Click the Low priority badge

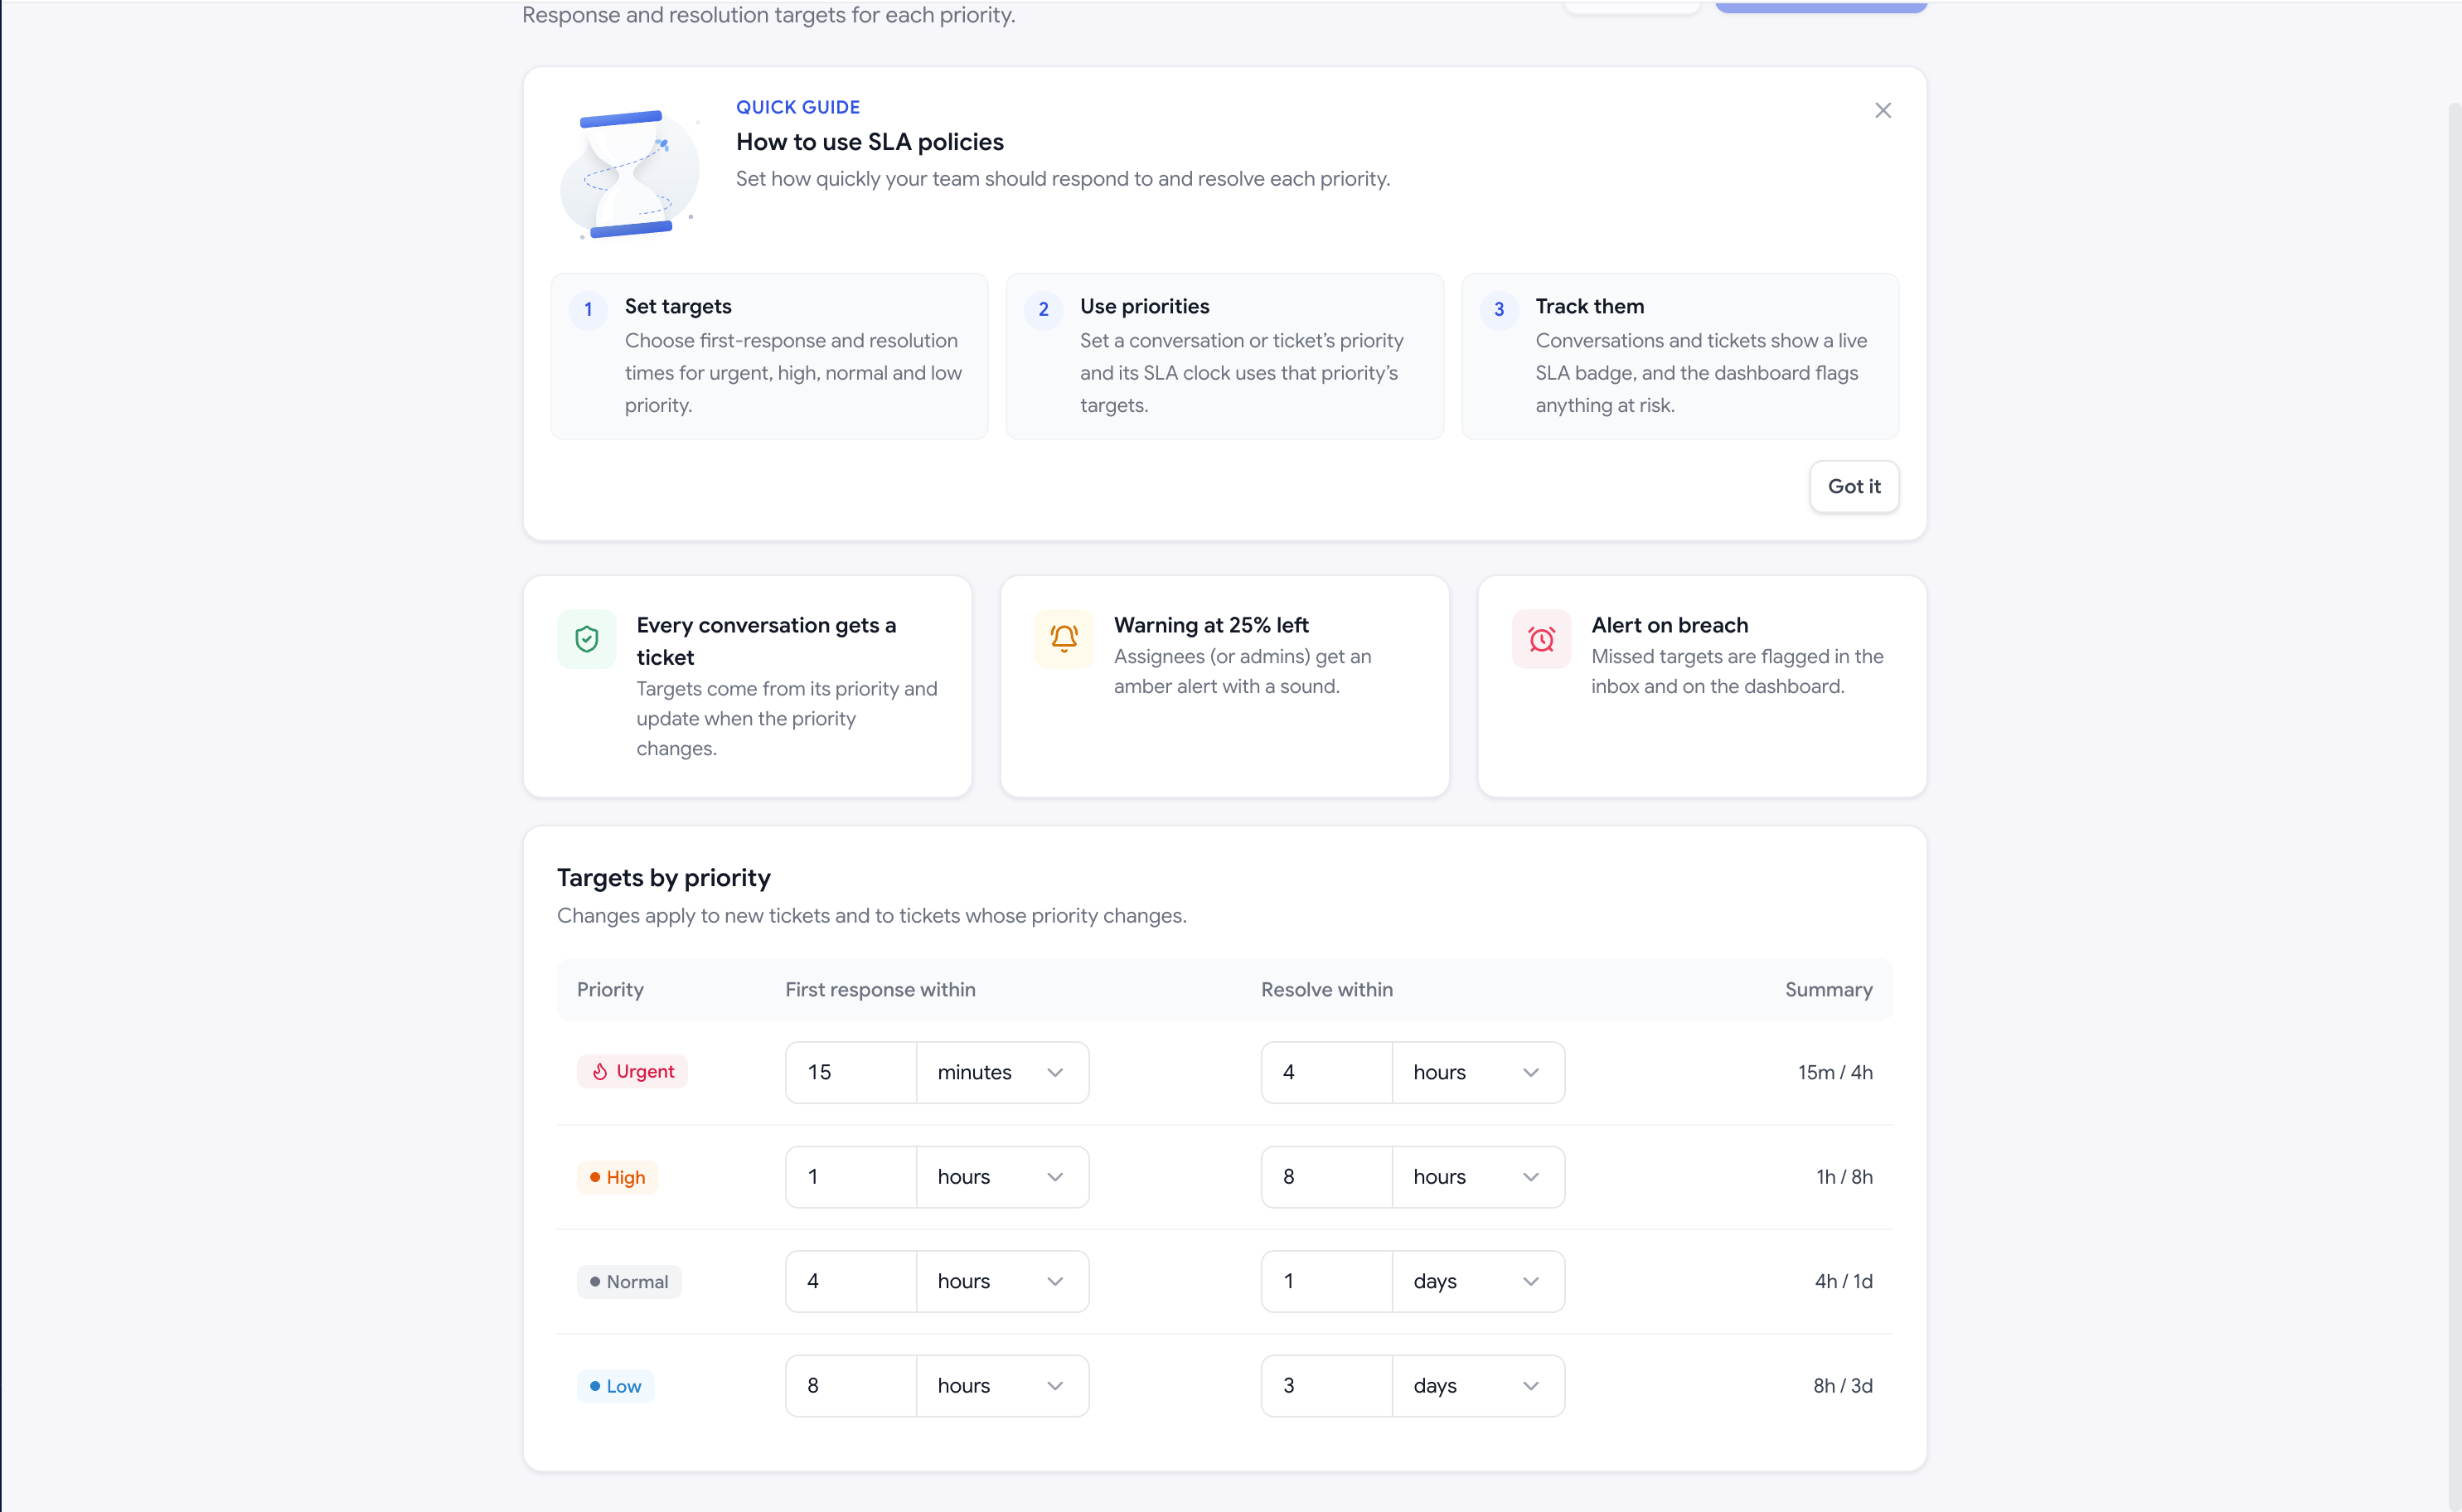[x=615, y=1386]
